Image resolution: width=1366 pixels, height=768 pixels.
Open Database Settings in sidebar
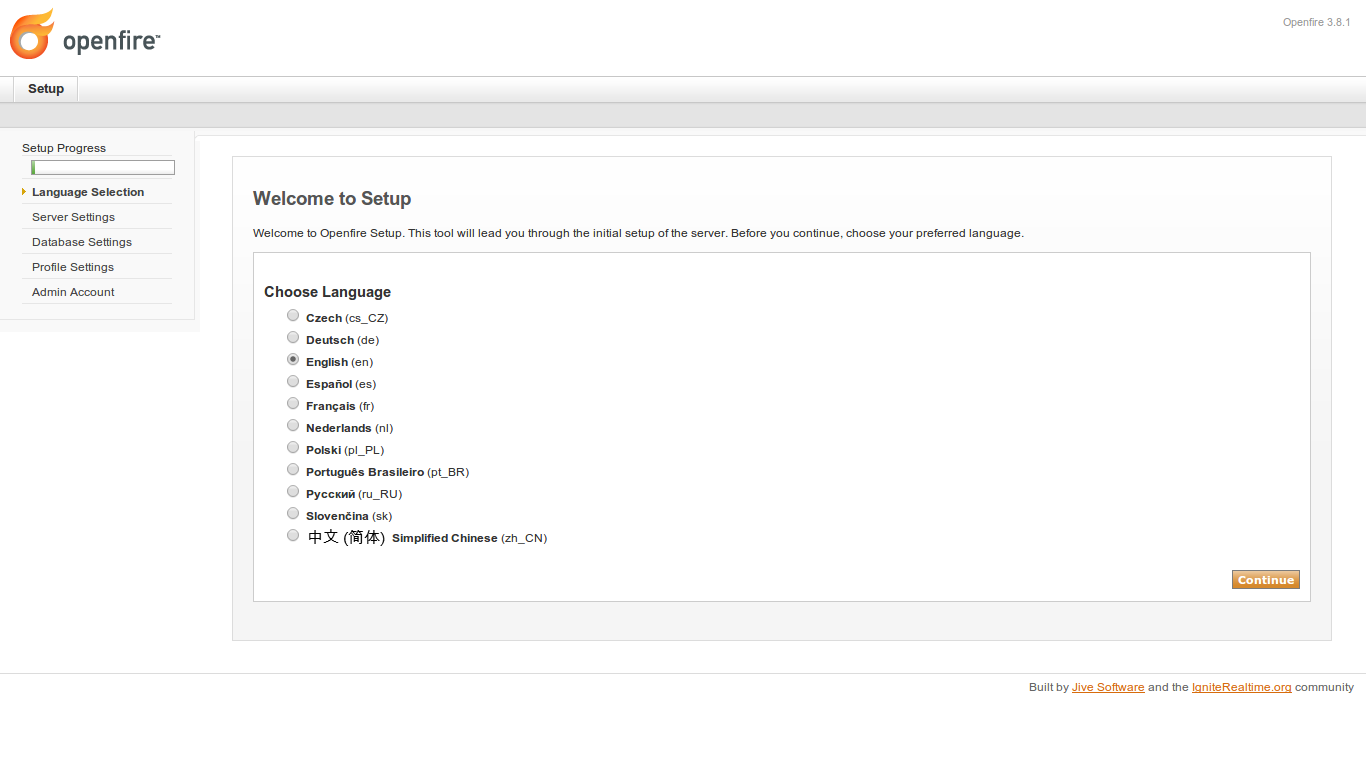point(82,242)
